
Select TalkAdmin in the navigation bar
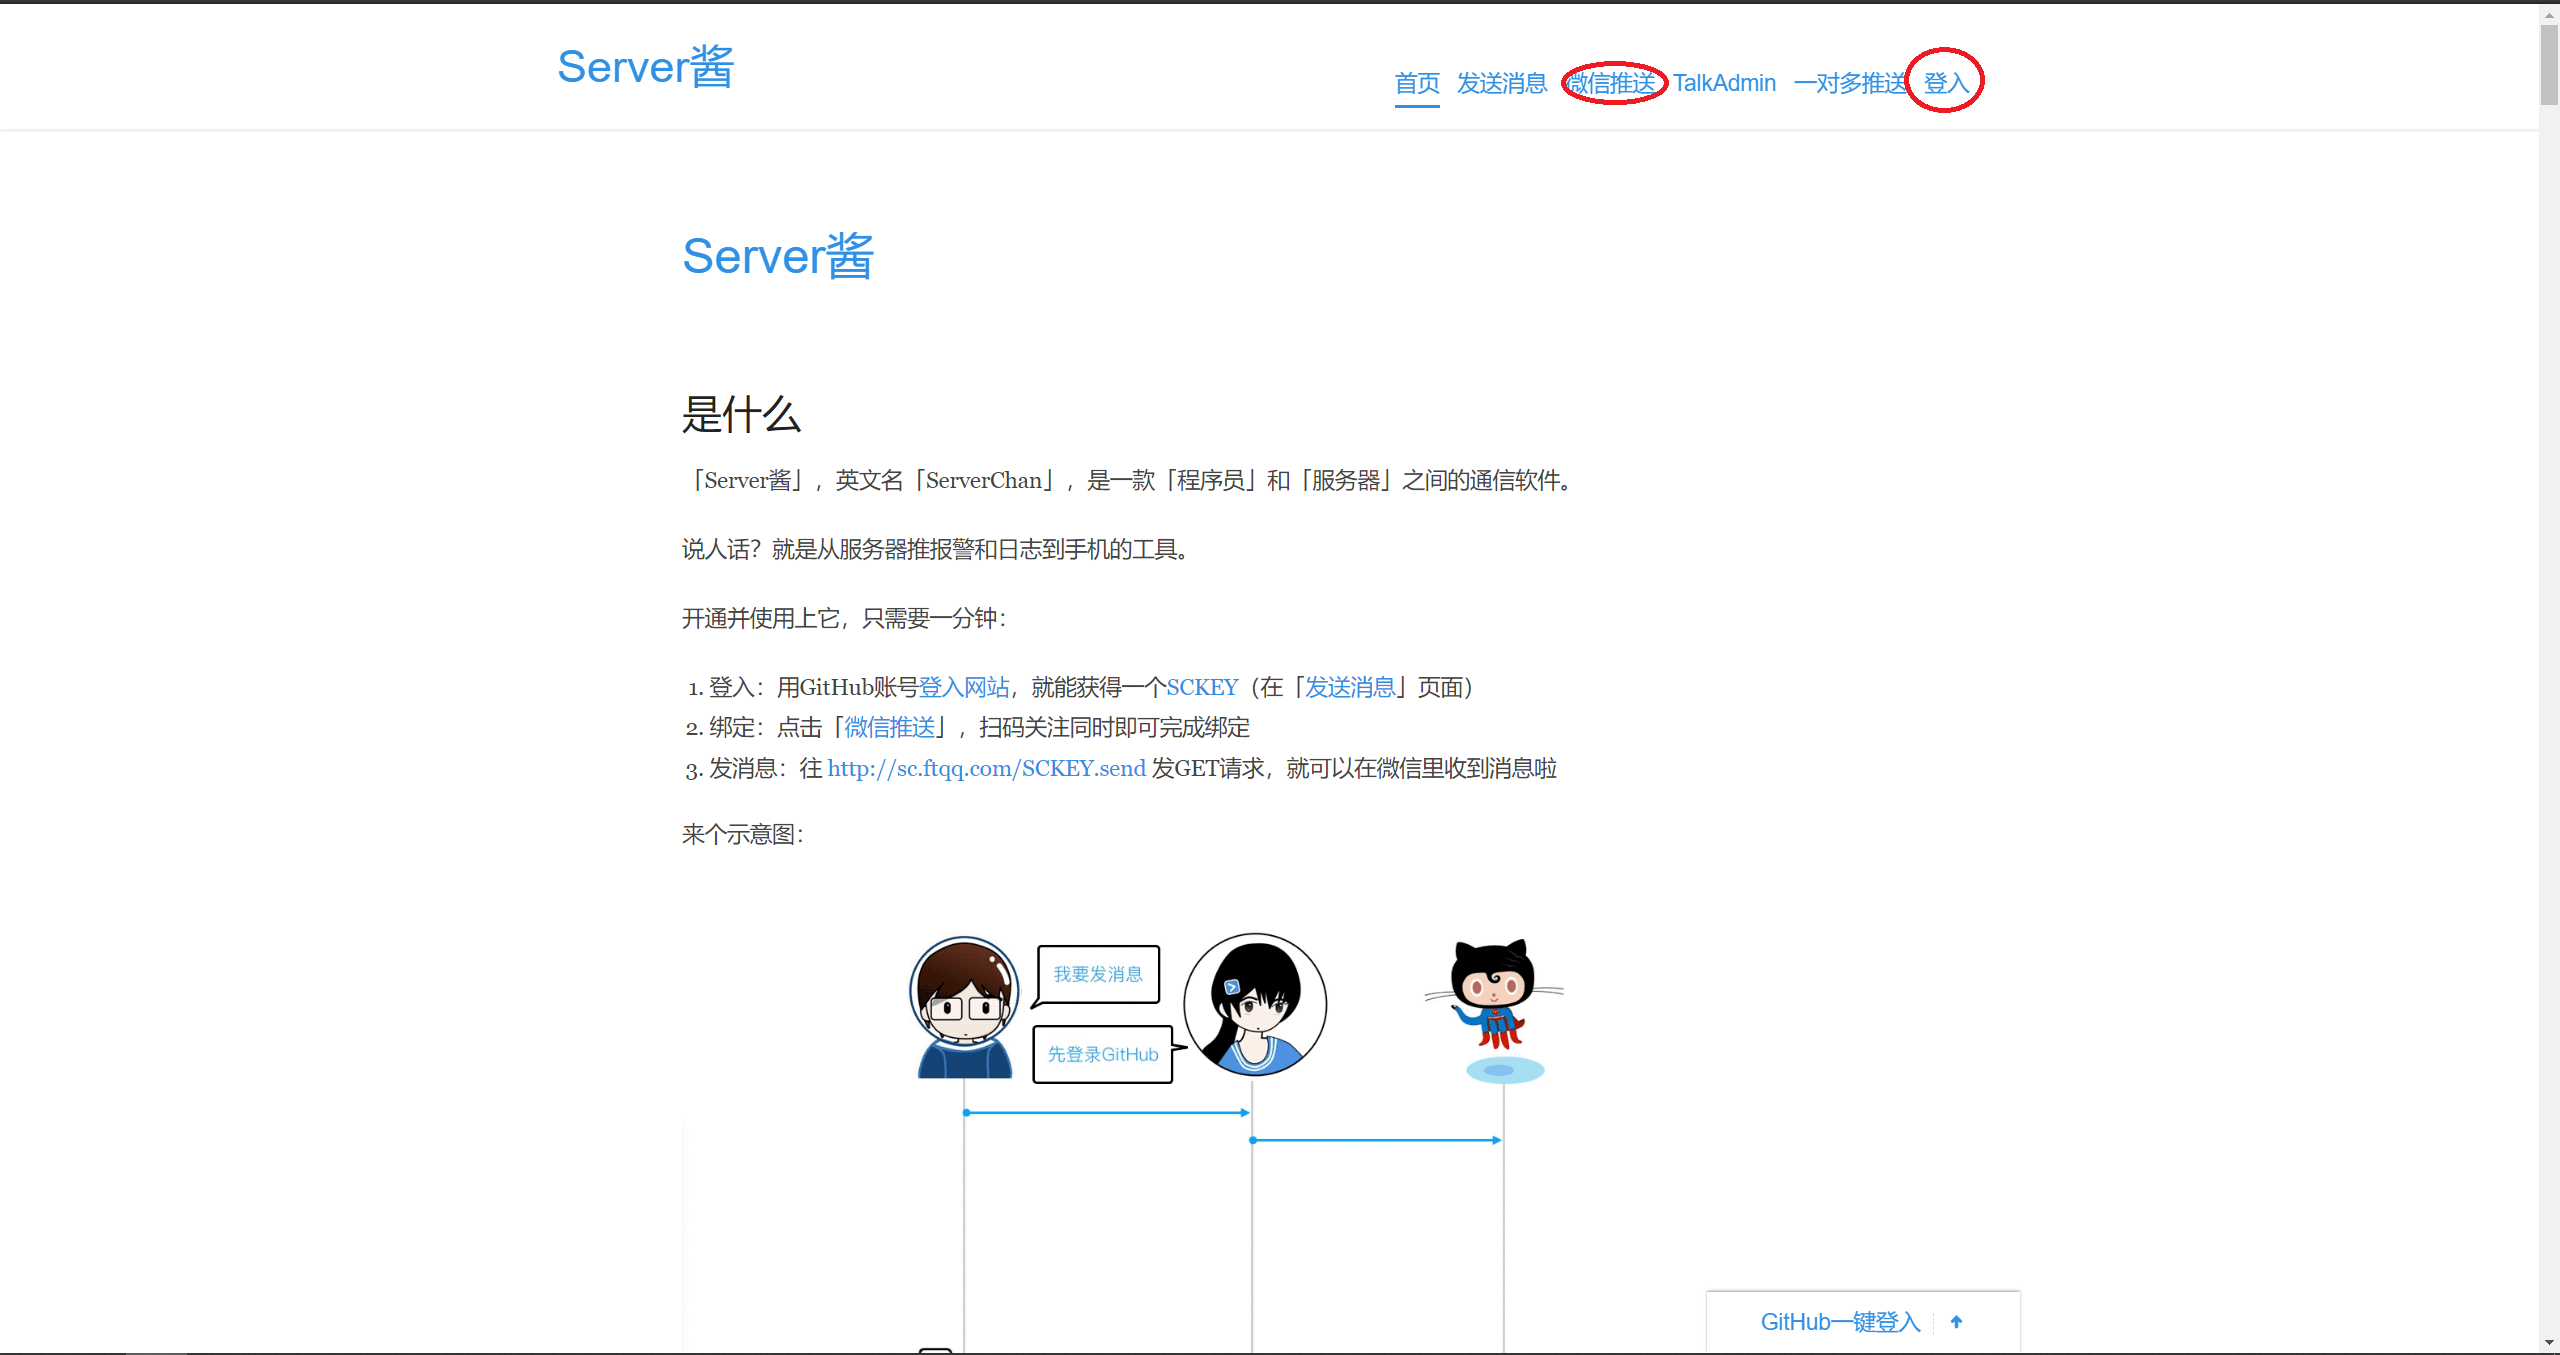point(1725,83)
